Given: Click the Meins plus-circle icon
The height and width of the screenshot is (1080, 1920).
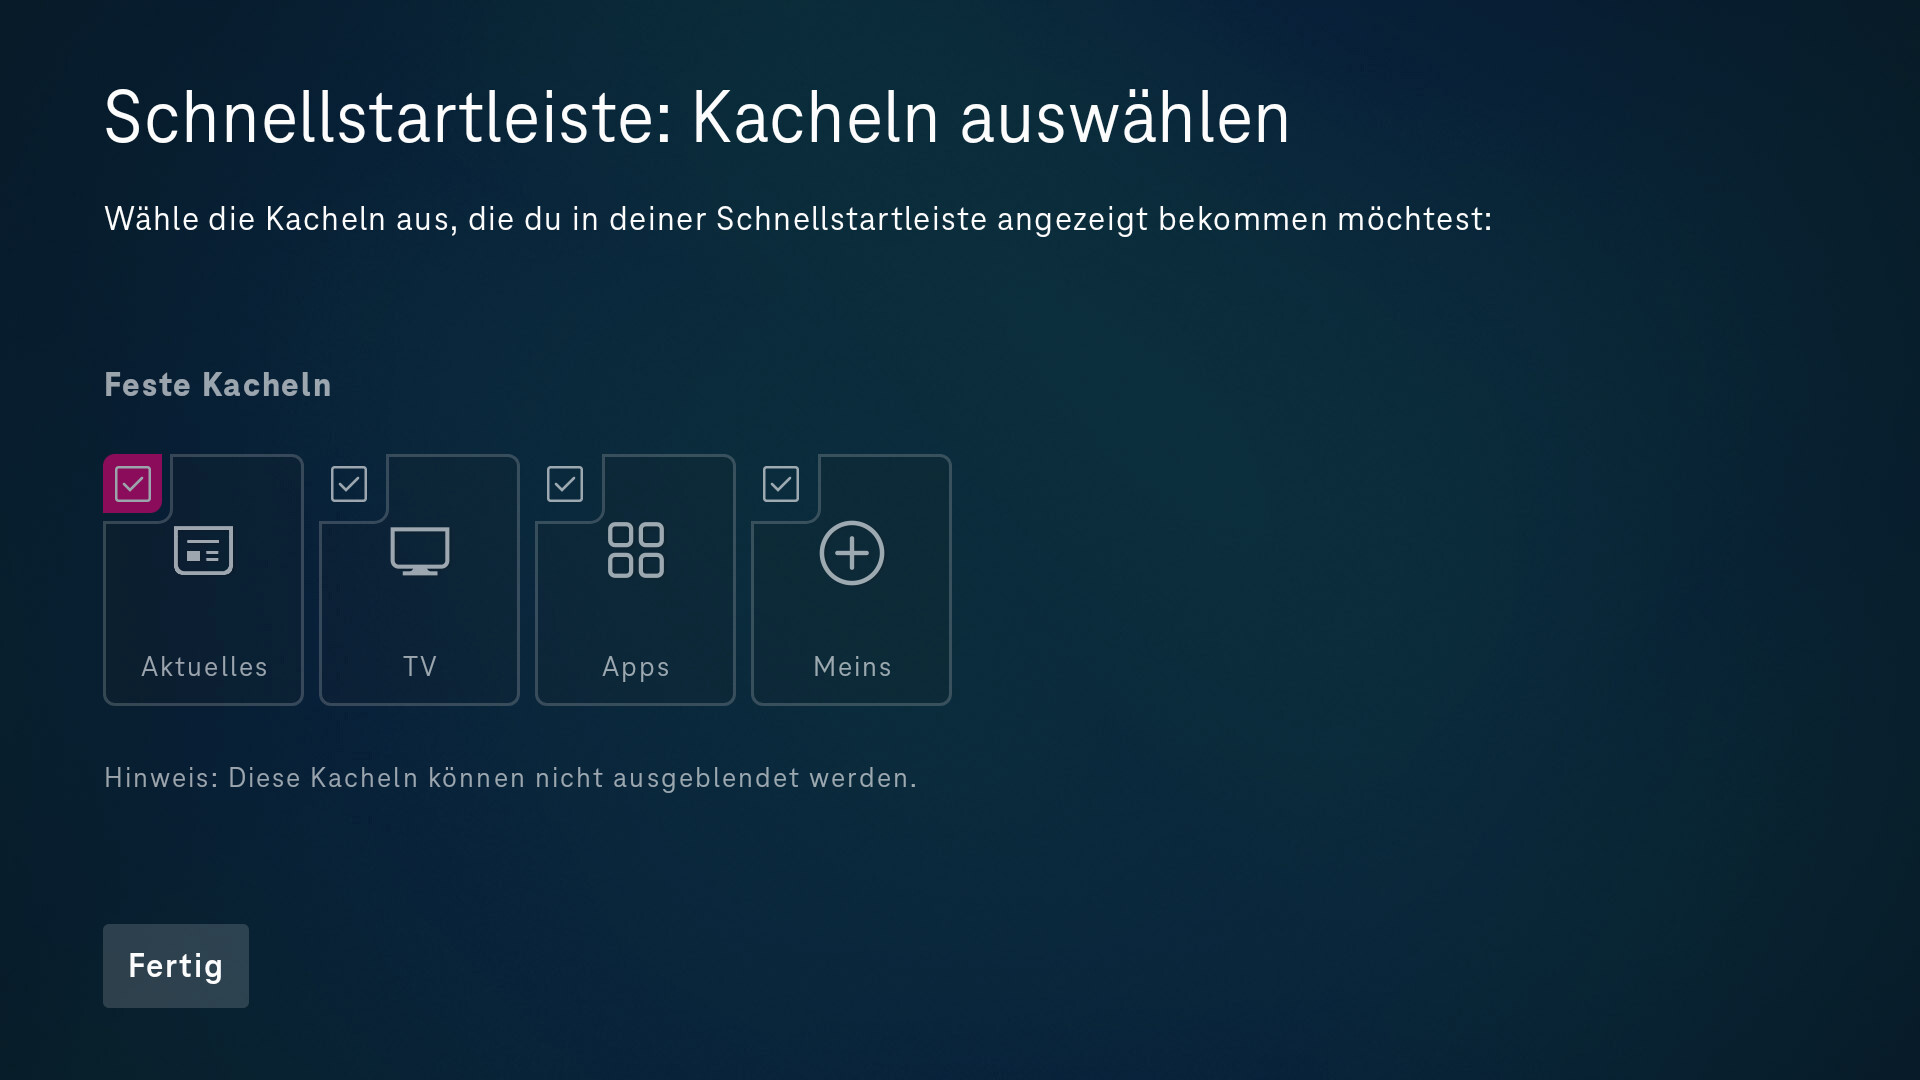Looking at the screenshot, I should tap(851, 552).
